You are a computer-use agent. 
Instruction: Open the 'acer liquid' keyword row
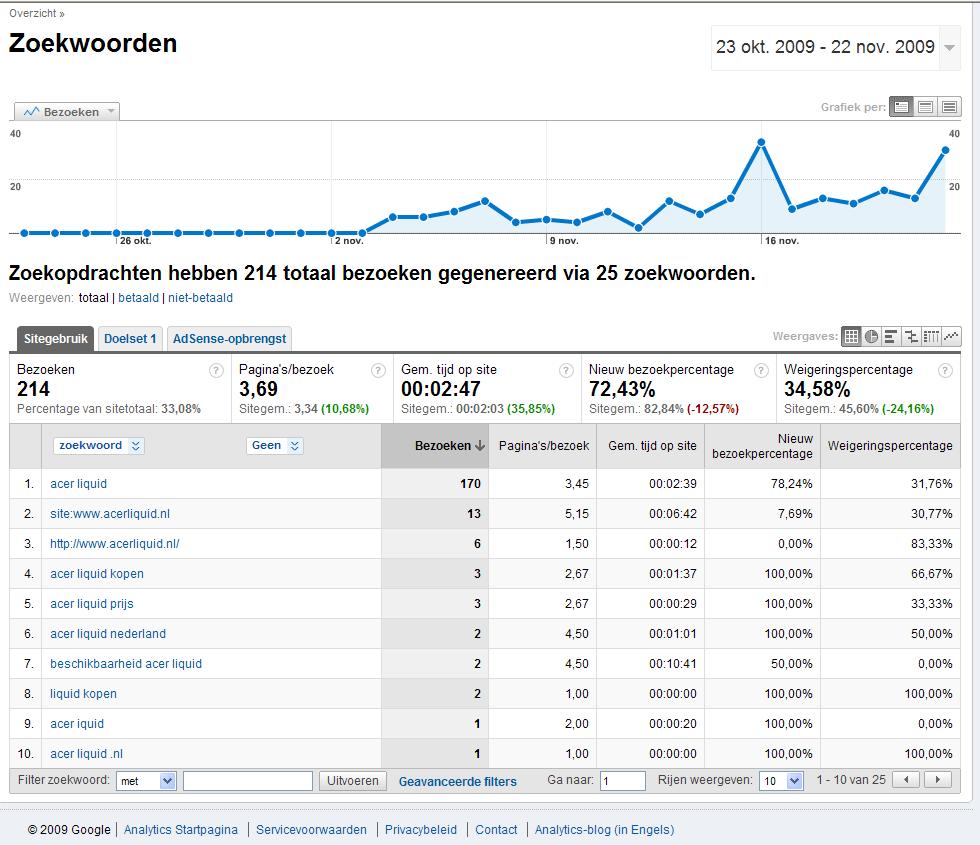click(78, 484)
